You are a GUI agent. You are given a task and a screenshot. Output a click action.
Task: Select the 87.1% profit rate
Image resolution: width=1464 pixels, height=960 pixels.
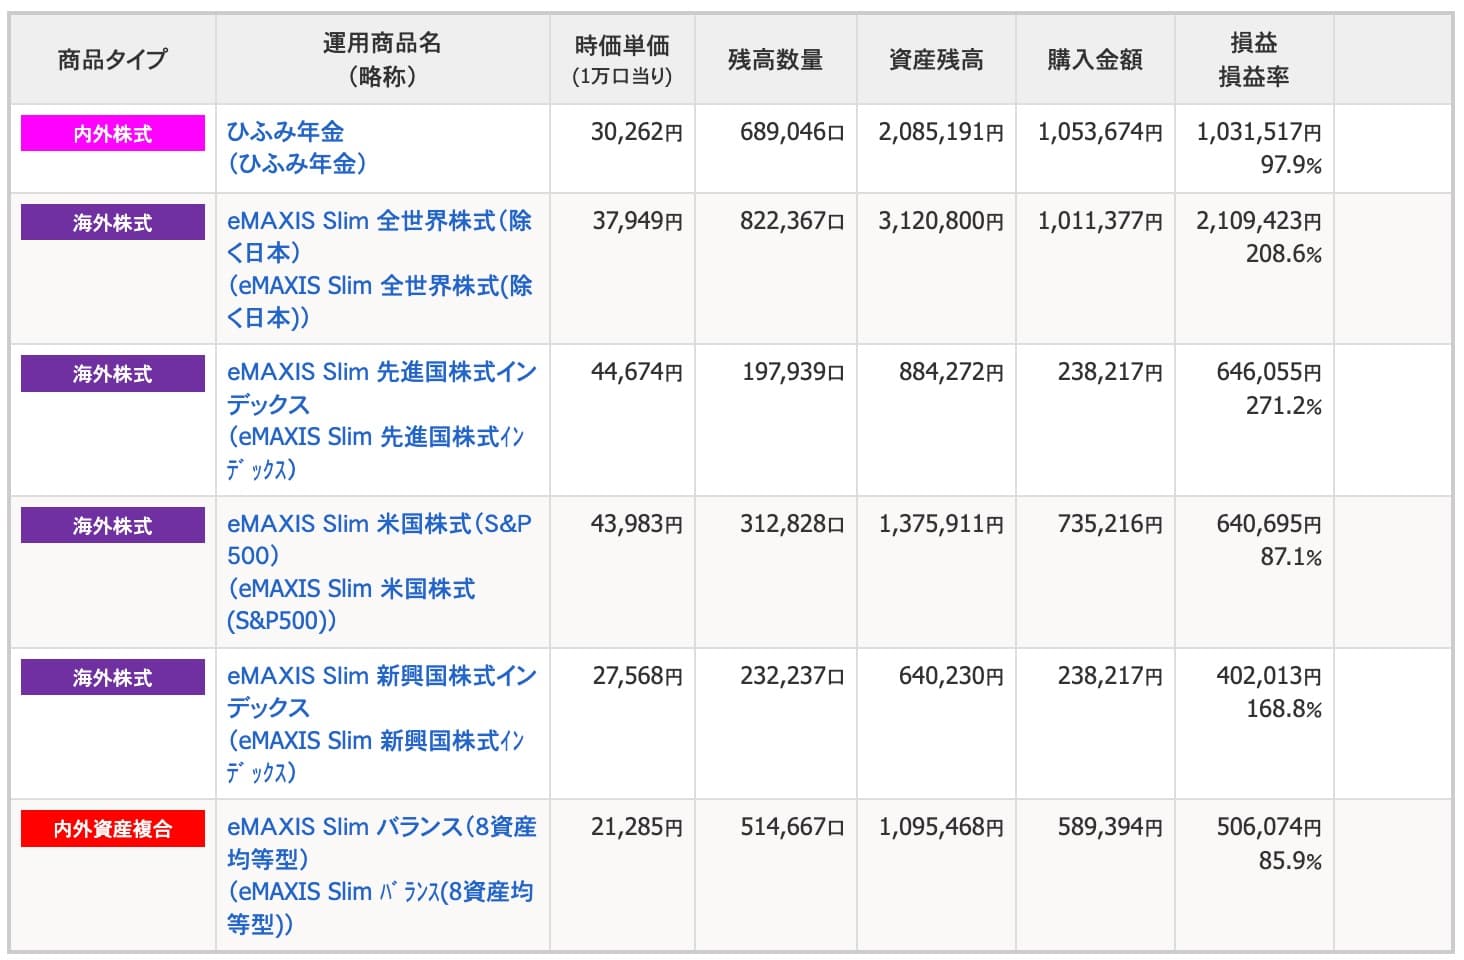[x=1290, y=557]
